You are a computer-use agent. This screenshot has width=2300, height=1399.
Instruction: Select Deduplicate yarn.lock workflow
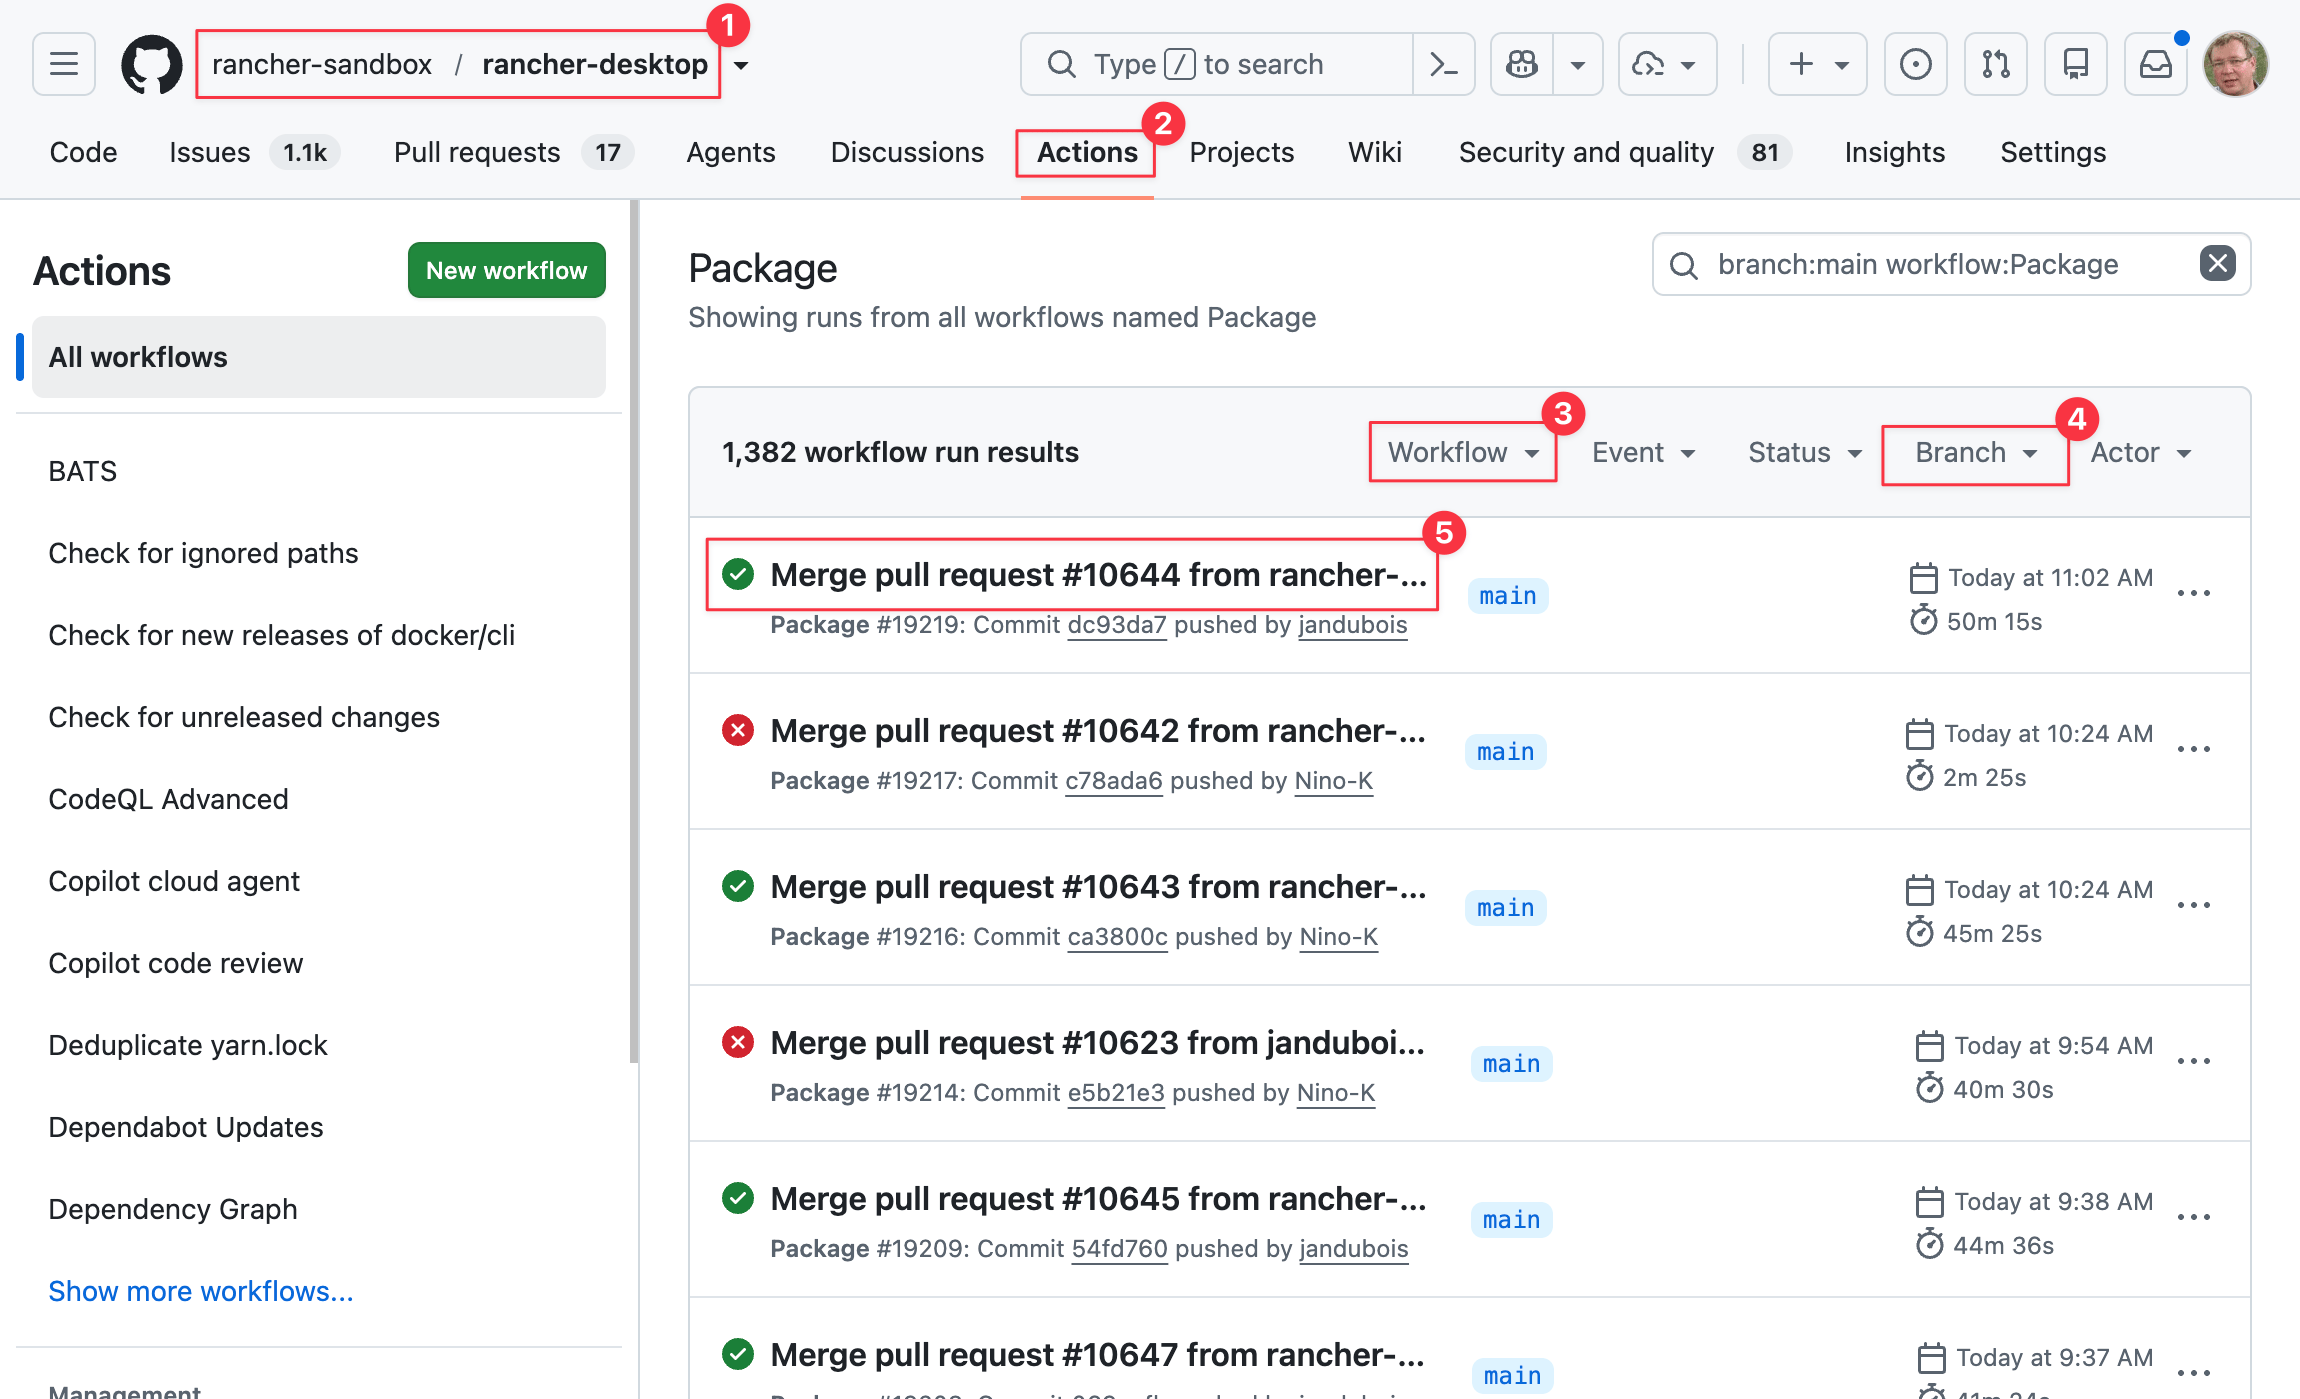click(x=319, y=1045)
